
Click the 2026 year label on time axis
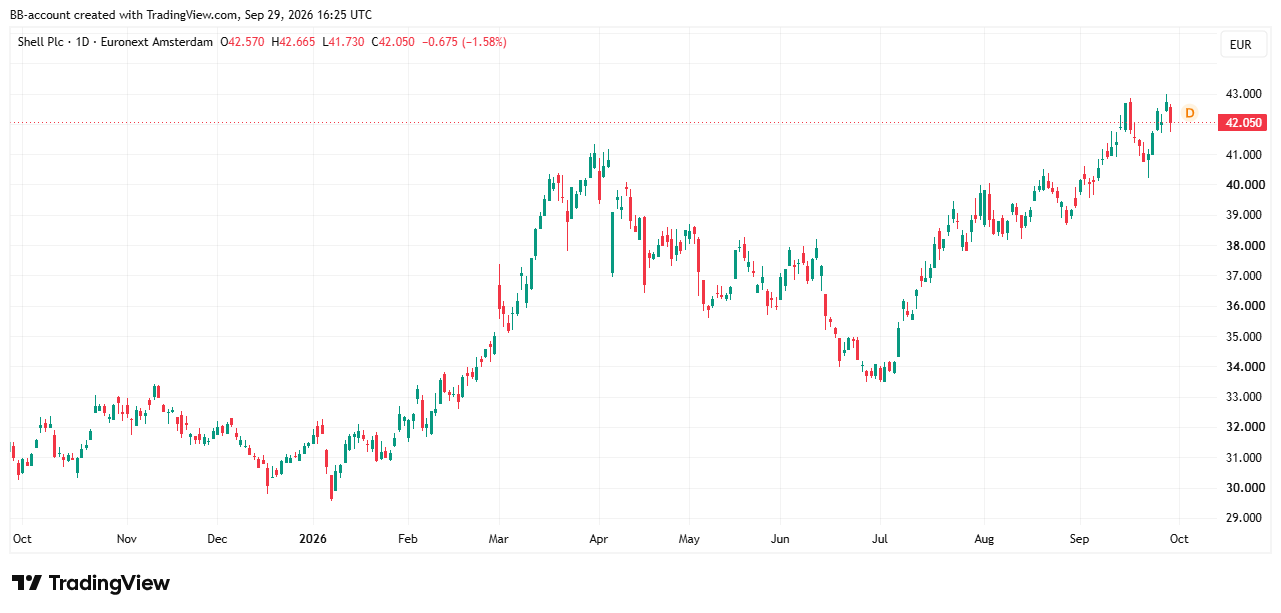313,539
